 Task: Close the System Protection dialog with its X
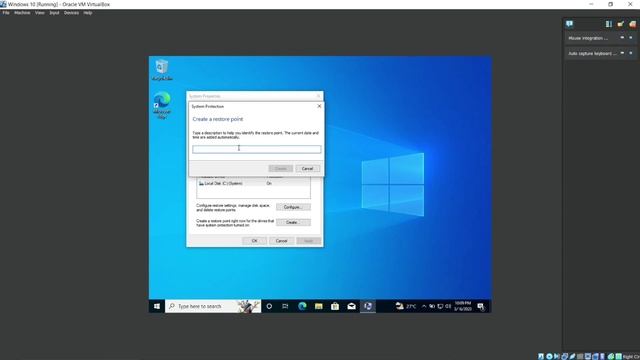tap(319, 106)
